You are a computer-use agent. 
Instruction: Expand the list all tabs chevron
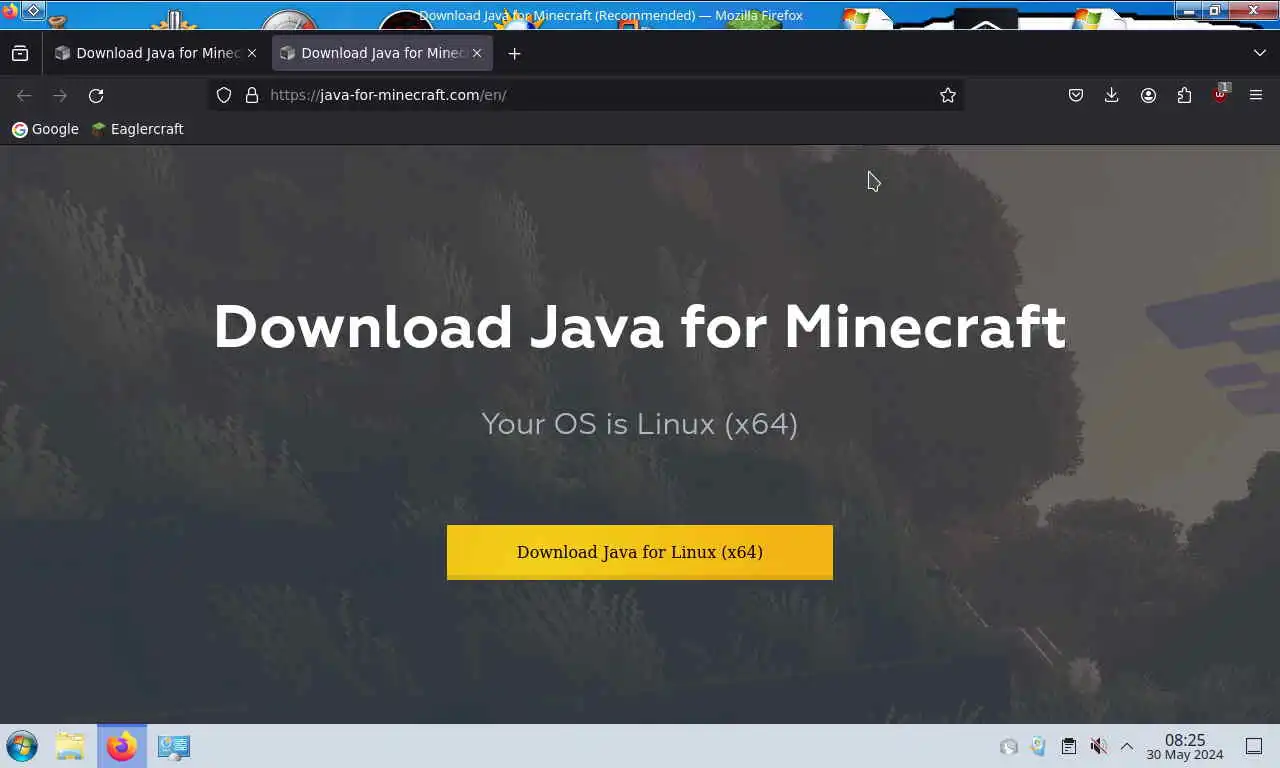coord(1259,53)
